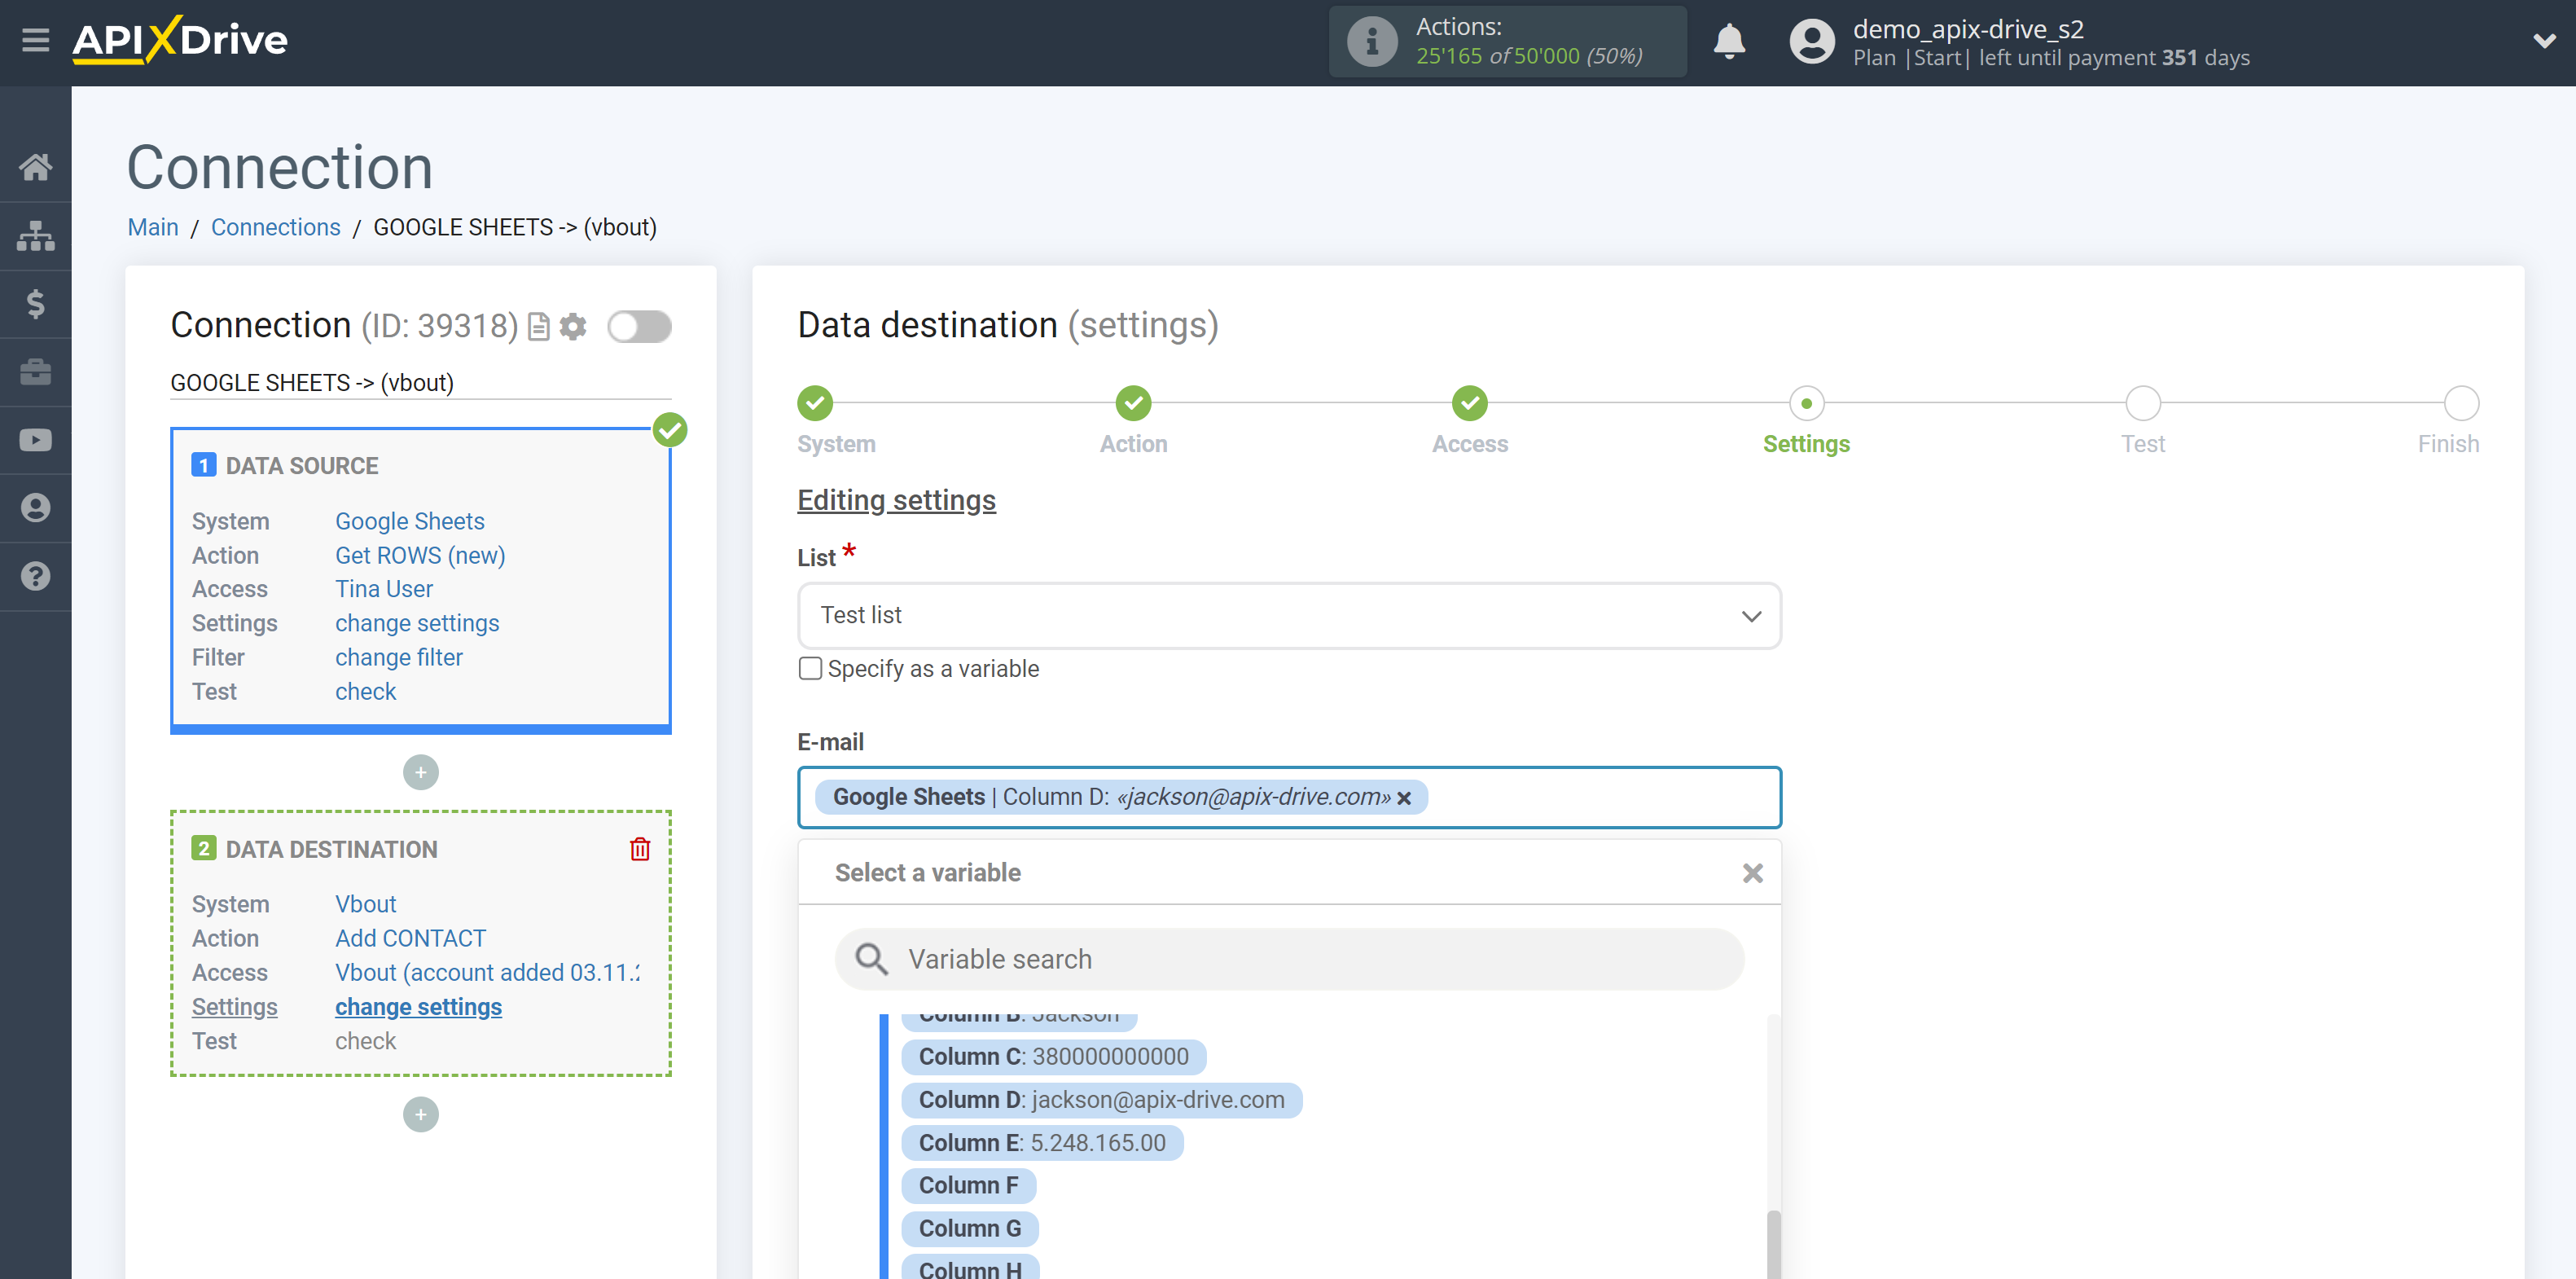The height and width of the screenshot is (1279, 2576).
Task: Go to the System step
Action: (815, 404)
